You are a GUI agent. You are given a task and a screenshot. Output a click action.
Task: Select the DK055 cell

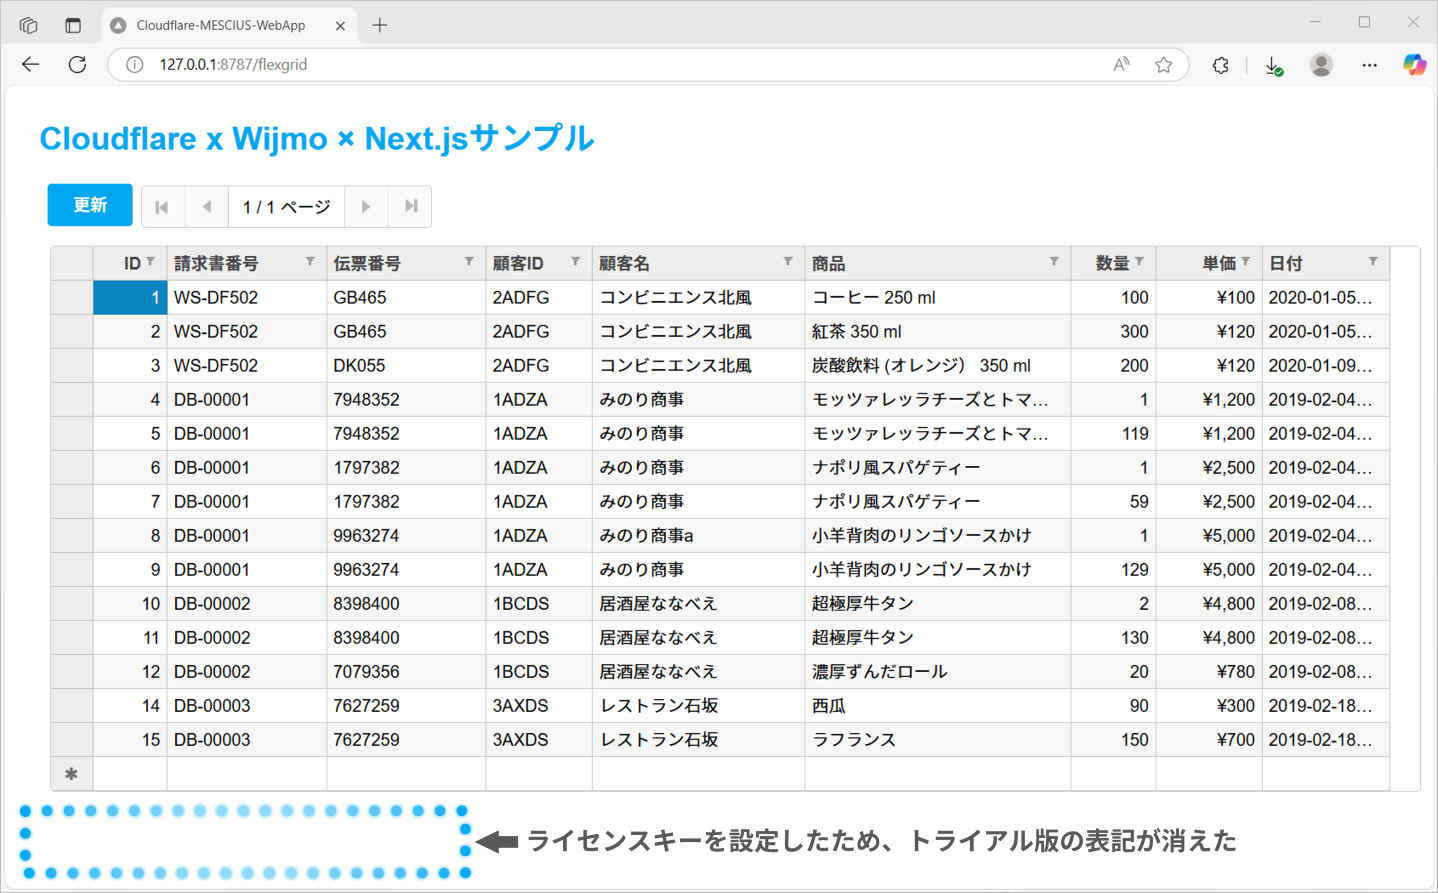point(406,366)
